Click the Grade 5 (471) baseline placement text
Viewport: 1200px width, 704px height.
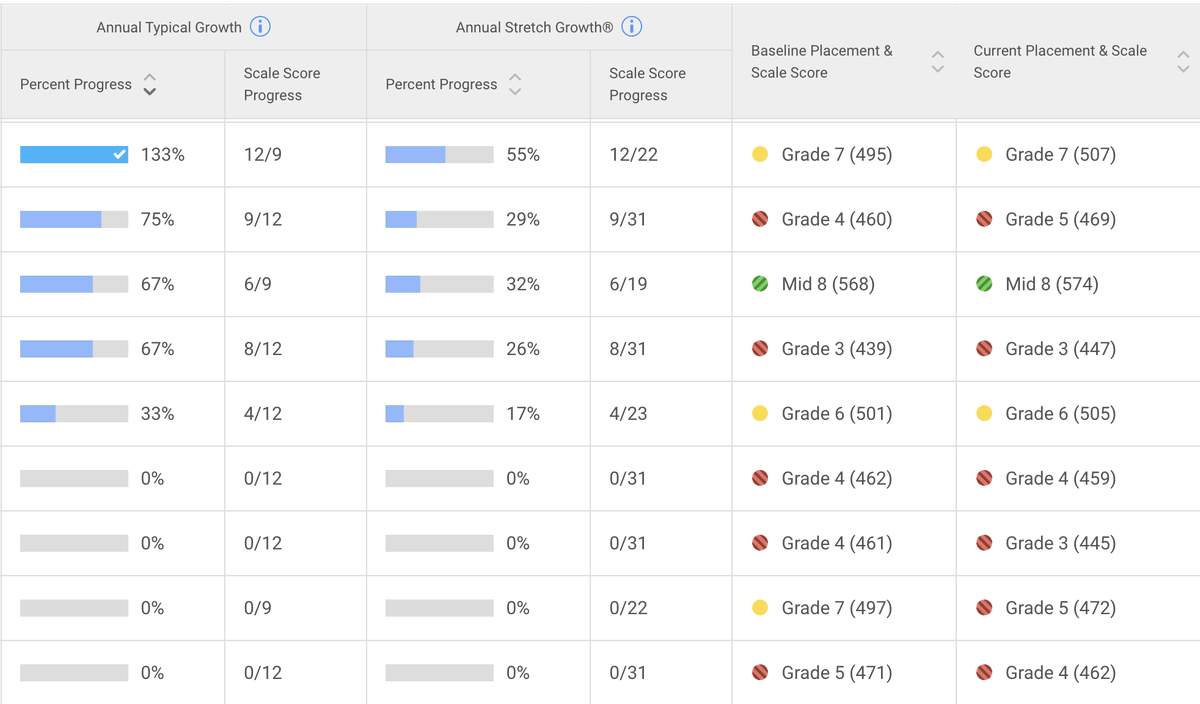coord(837,673)
